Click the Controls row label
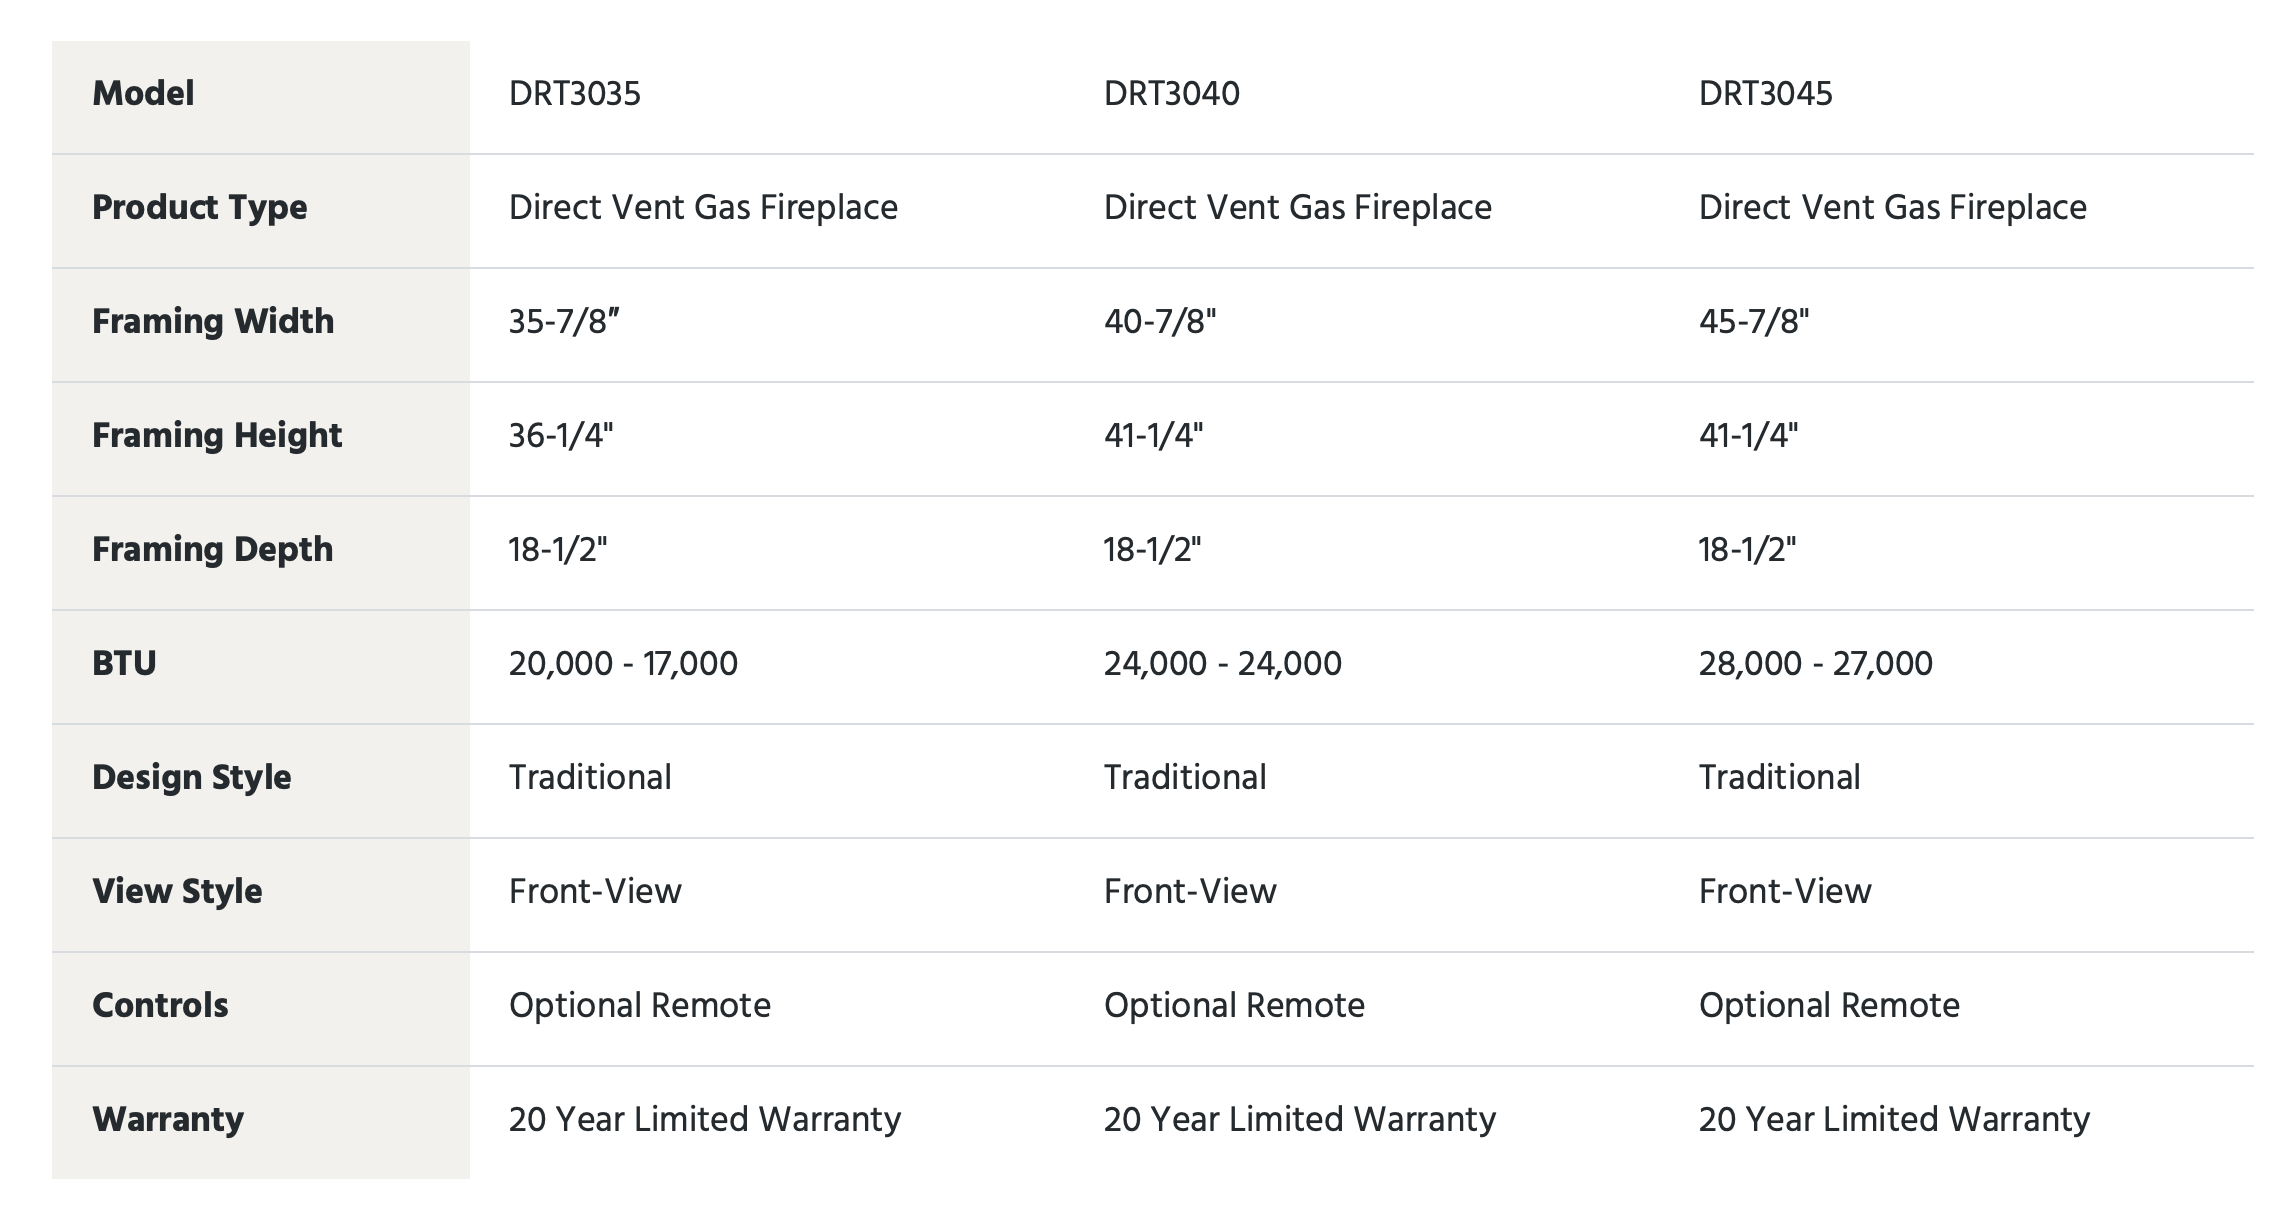Image resolution: width=2288 pixels, height=1218 pixels. [x=160, y=1006]
